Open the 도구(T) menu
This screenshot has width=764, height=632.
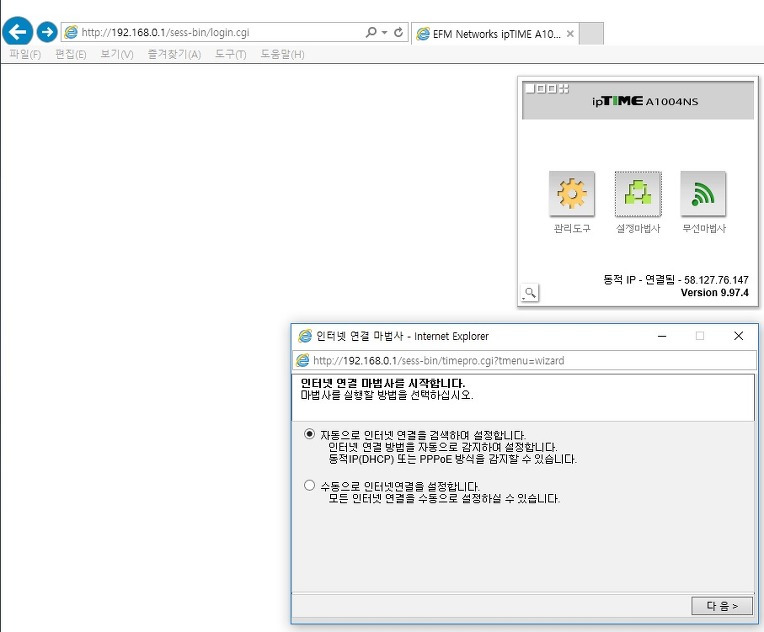(x=230, y=54)
